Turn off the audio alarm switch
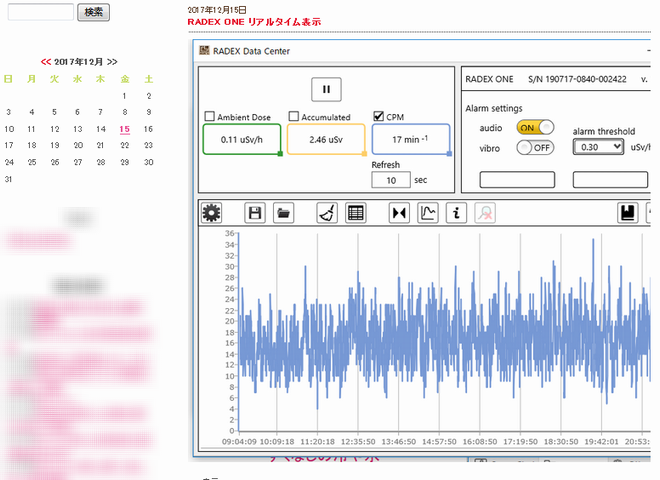Image resolution: width=660 pixels, height=480 pixels. [x=535, y=127]
